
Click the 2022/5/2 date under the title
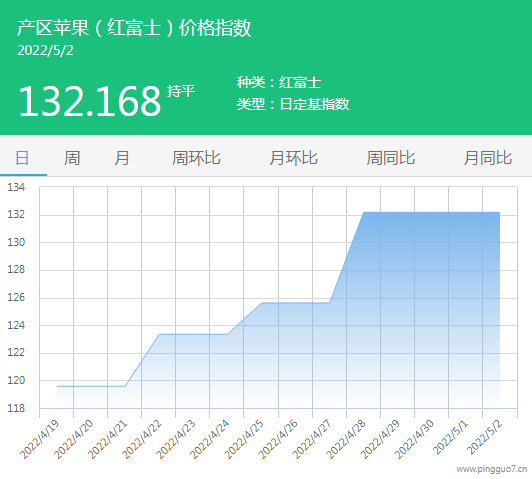pyautogui.click(x=45, y=51)
